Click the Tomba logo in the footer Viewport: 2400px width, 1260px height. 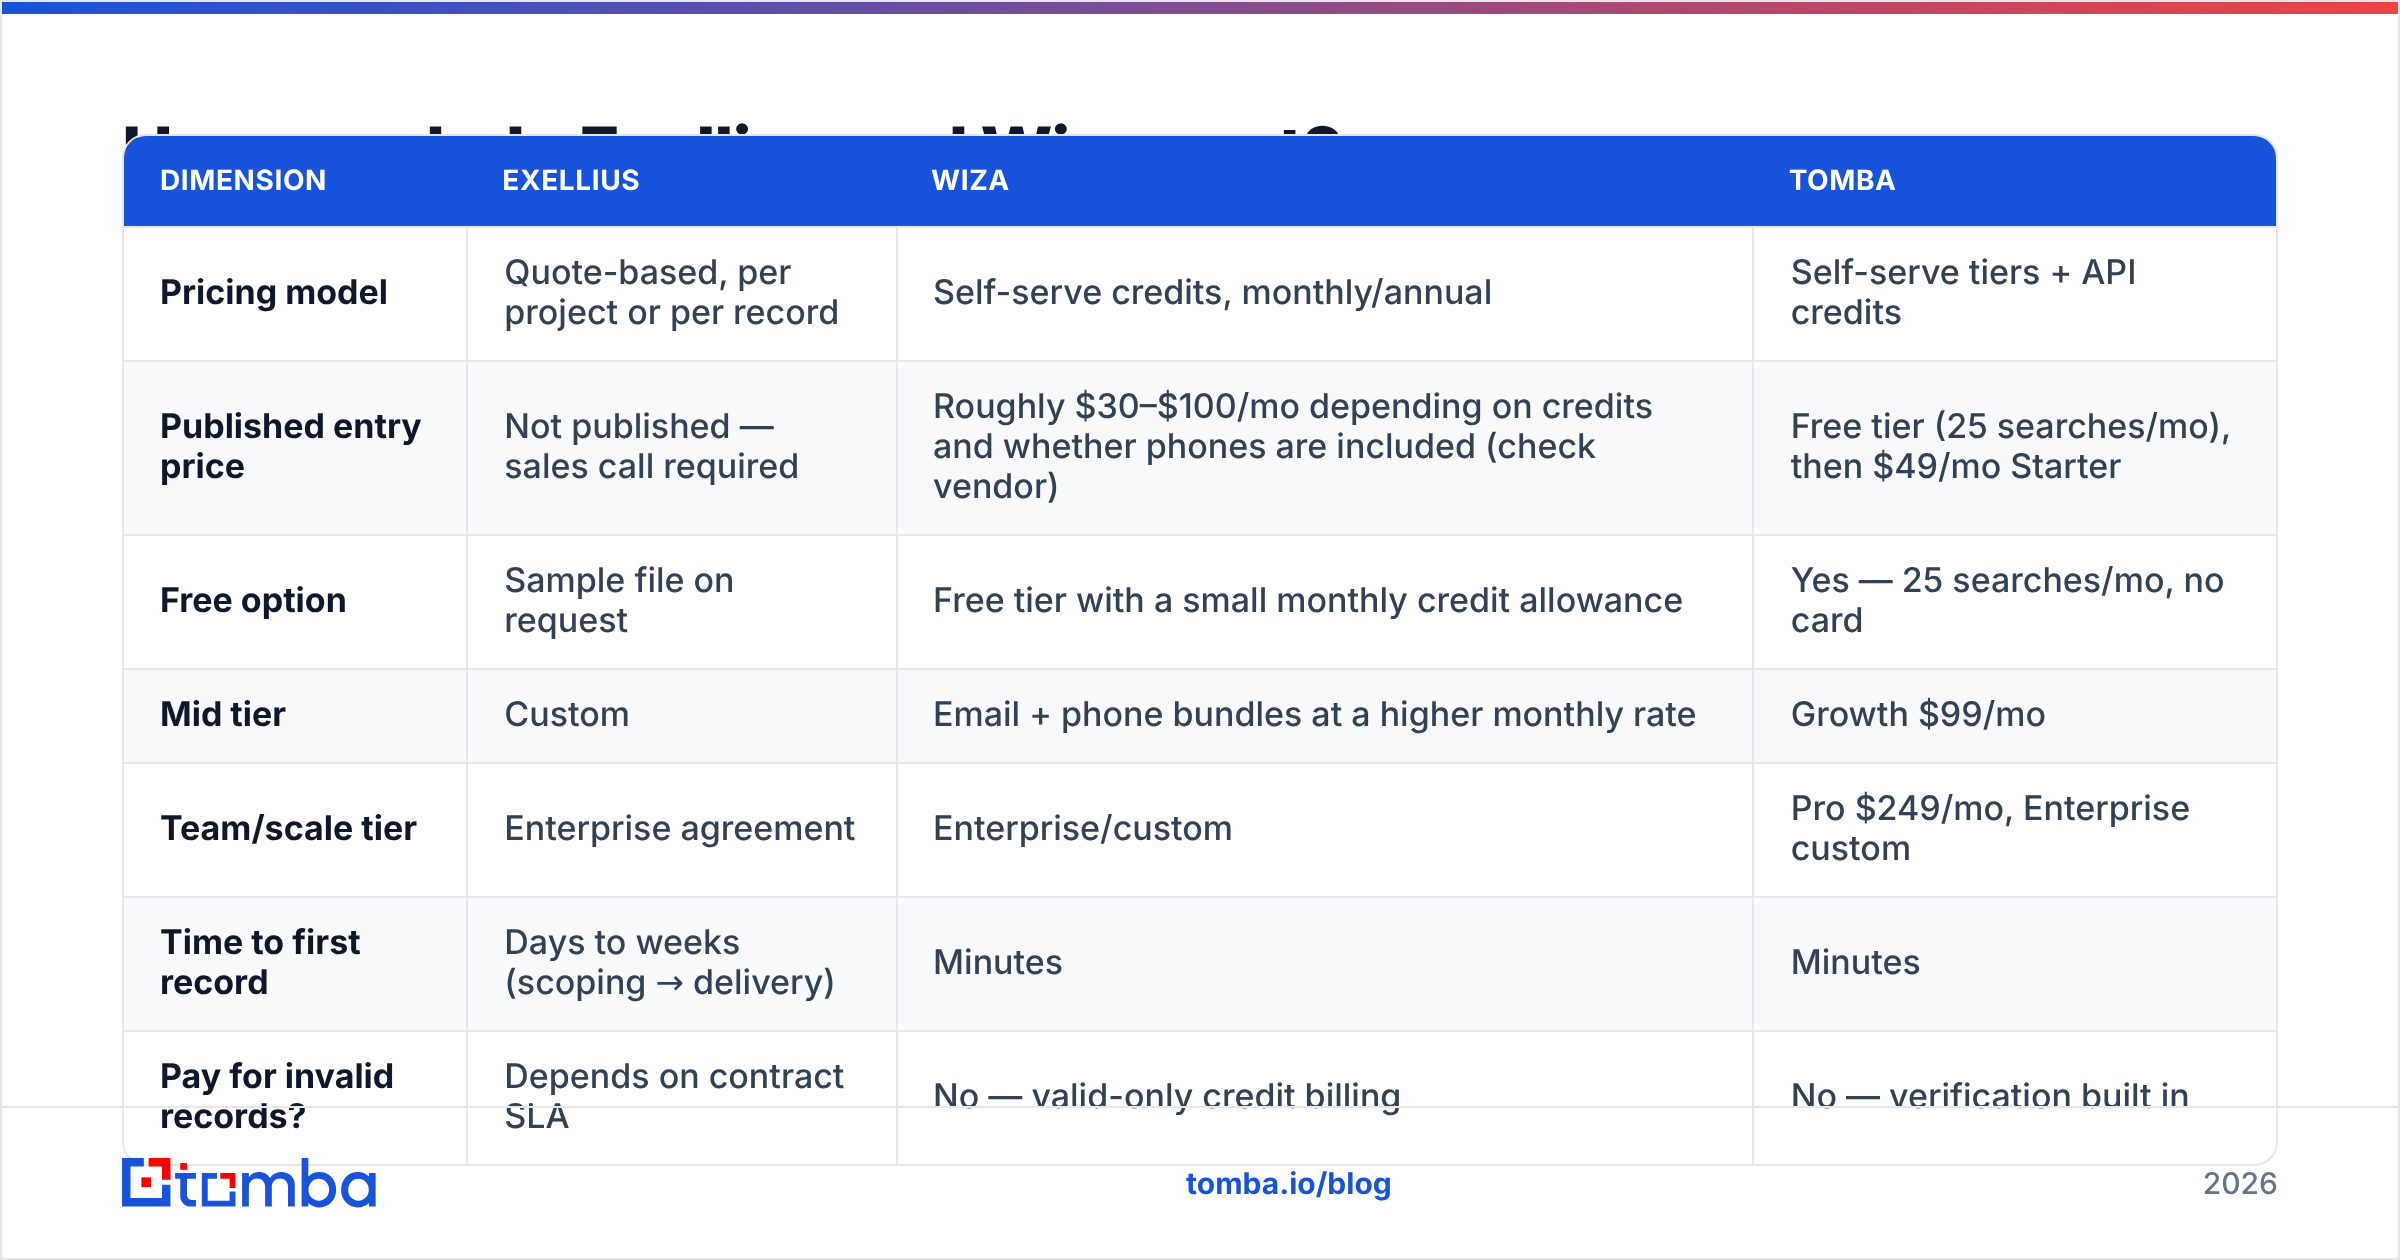249,1183
